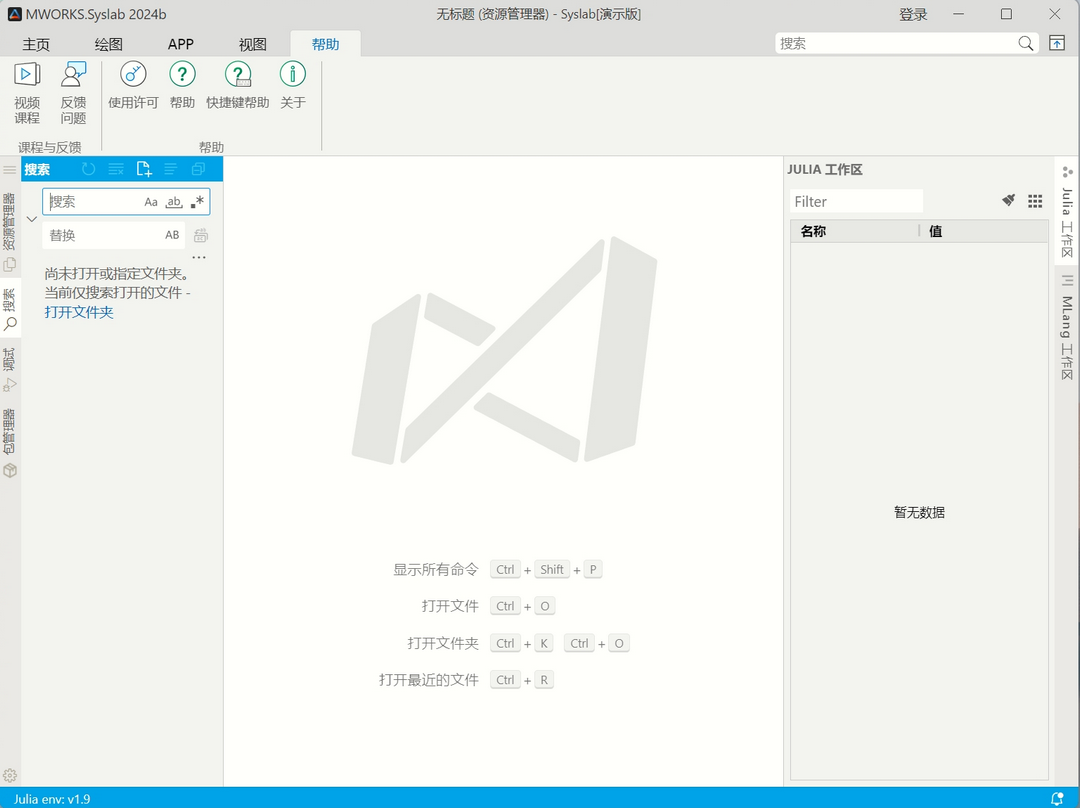Screen dimensions: 1080x808
Task: Click the 登录 login button
Action: pos(913,14)
